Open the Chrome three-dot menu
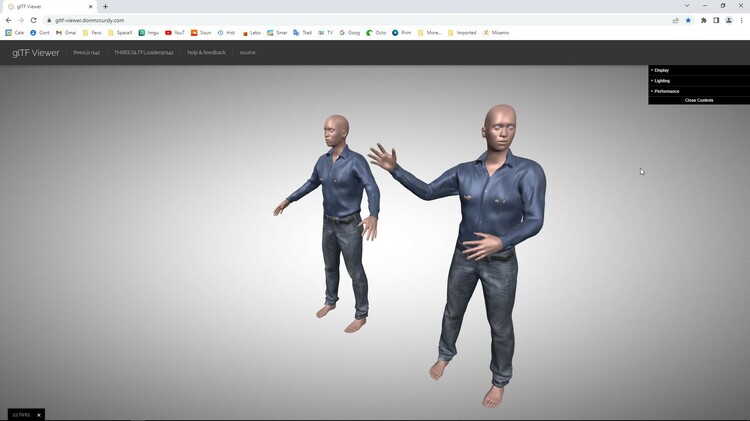750x421 pixels. 741,20
